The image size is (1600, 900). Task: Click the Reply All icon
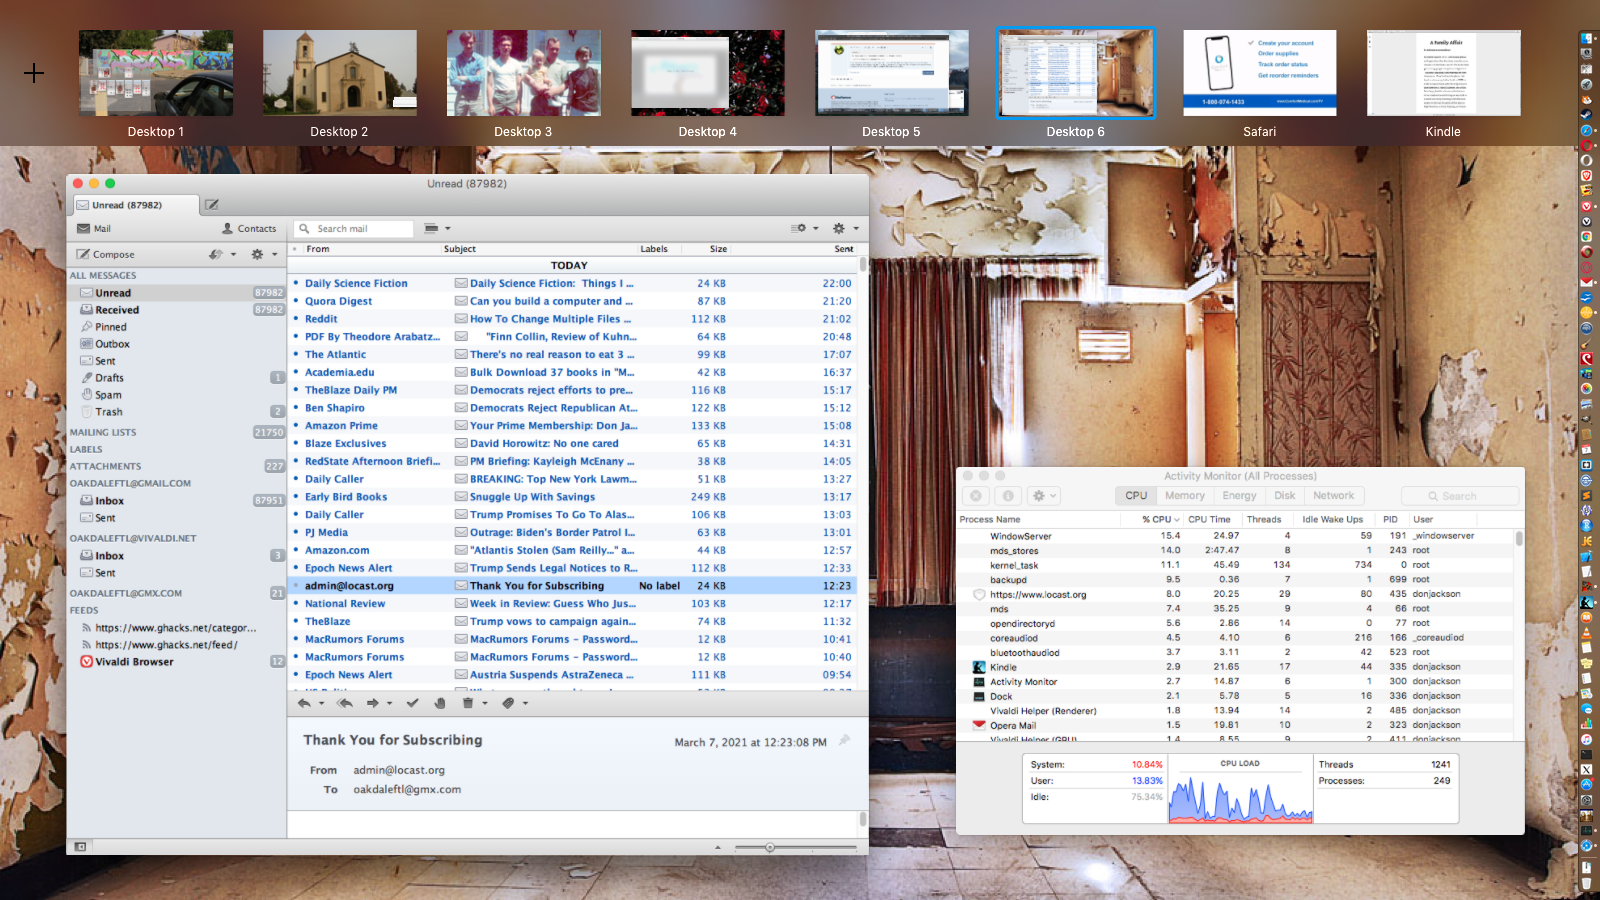345,703
